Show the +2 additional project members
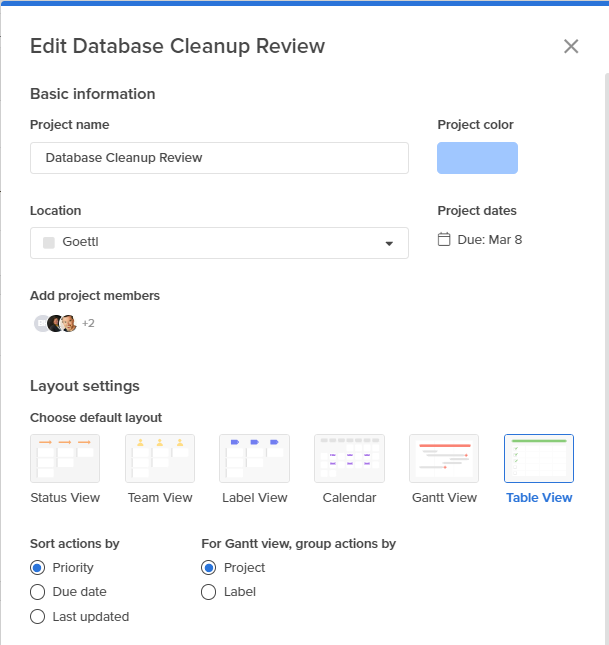The width and height of the screenshot is (609, 645). click(x=88, y=323)
